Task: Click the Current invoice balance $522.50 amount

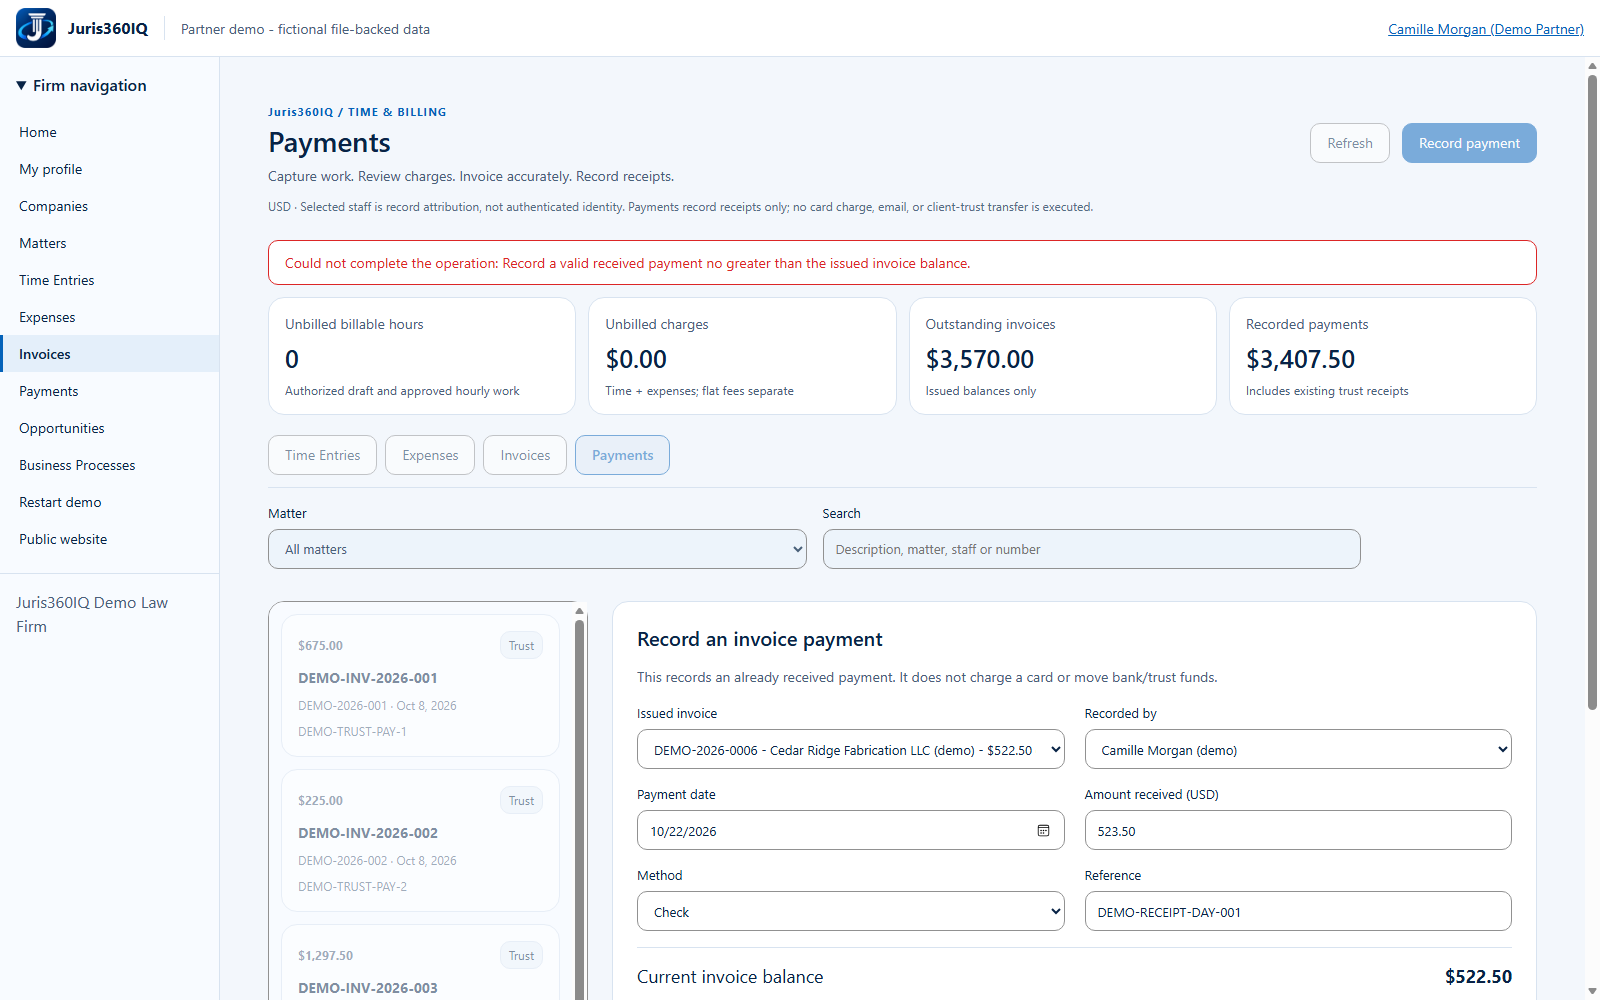Action: pyautogui.click(x=1478, y=977)
